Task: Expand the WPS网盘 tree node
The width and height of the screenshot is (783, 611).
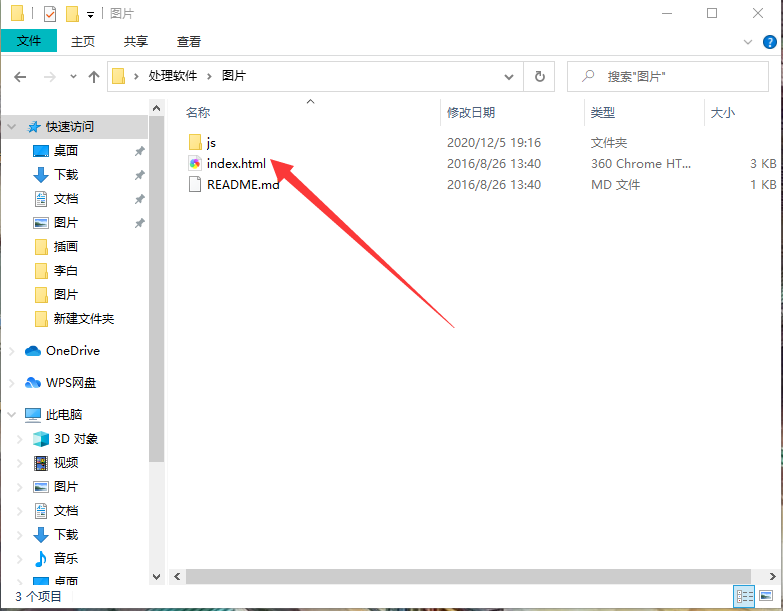Action: [x=12, y=383]
